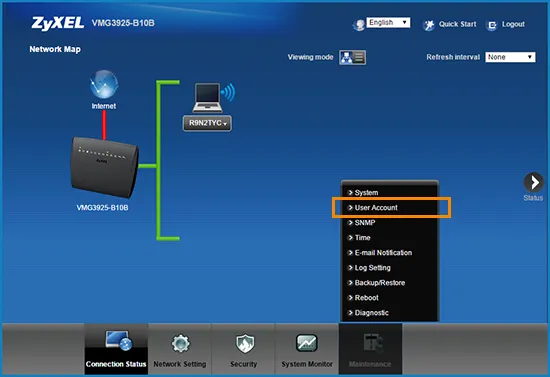Click the Logout door icon
Screen dimensions: 550x377
[492, 25]
